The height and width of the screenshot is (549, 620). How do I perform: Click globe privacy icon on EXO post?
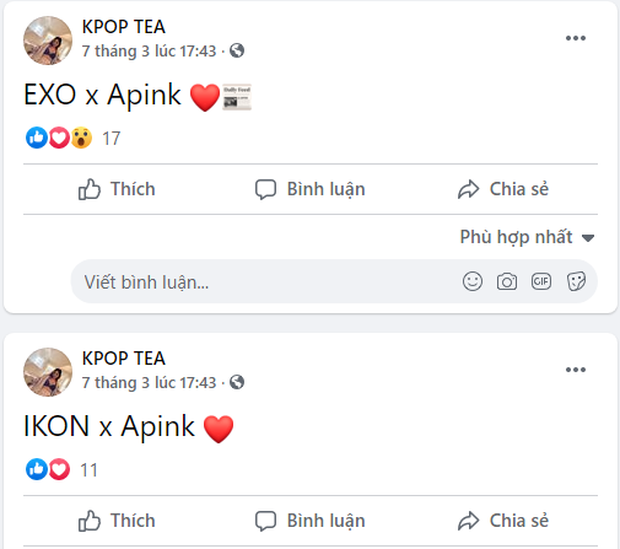237,50
